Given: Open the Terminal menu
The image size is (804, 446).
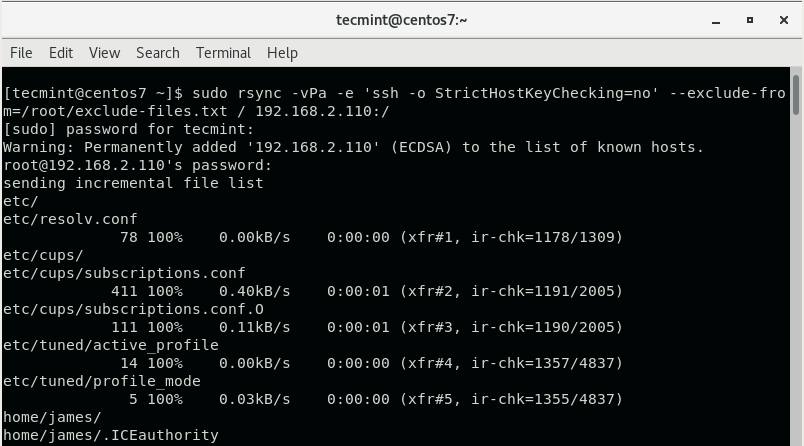Looking at the screenshot, I should (223, 53).
